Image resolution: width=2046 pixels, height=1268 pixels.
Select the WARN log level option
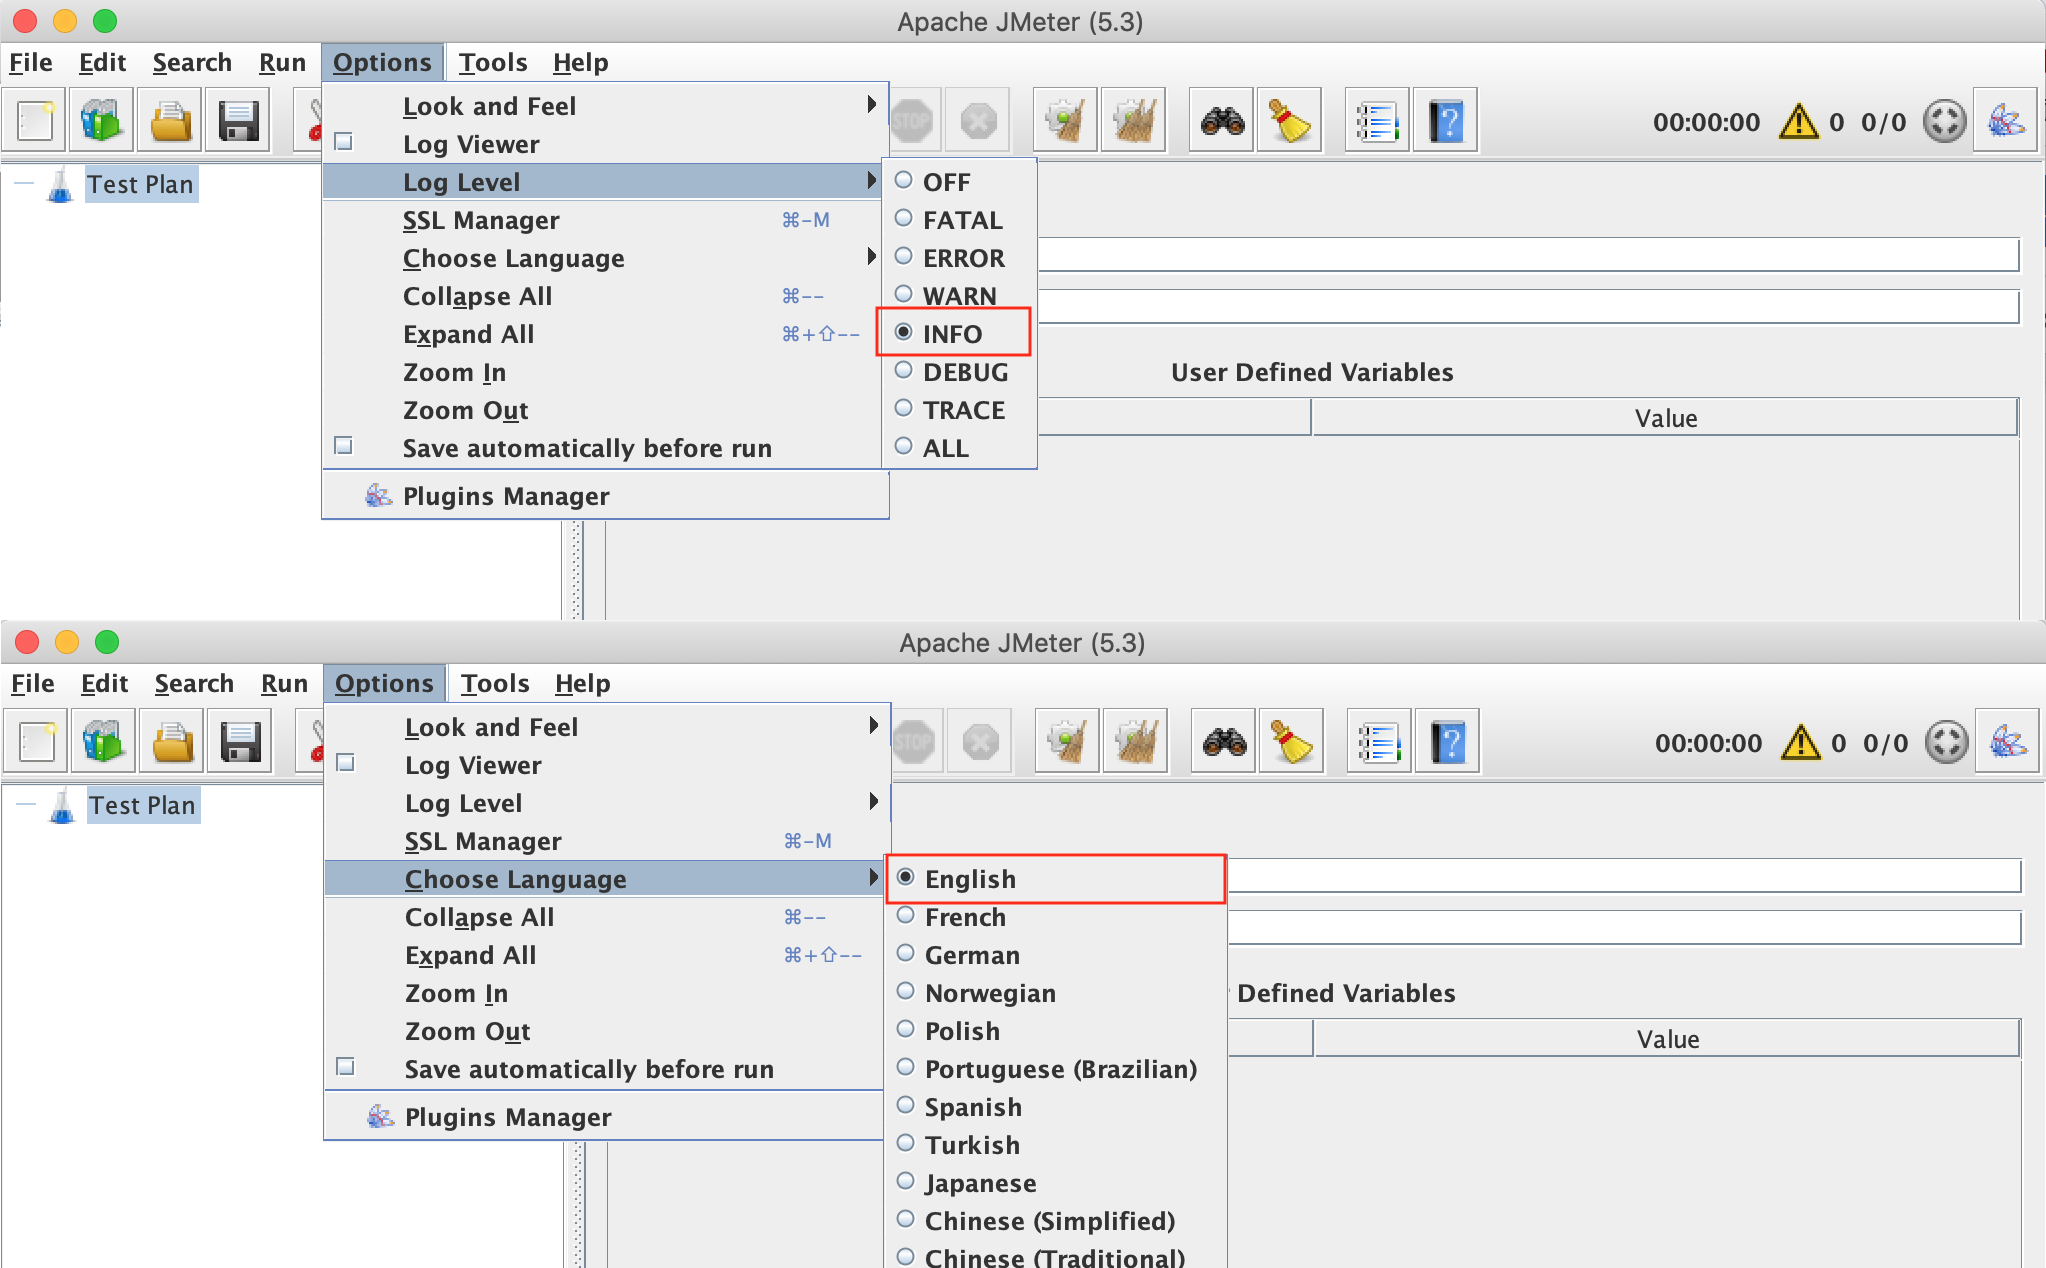(x=958, y=296)
